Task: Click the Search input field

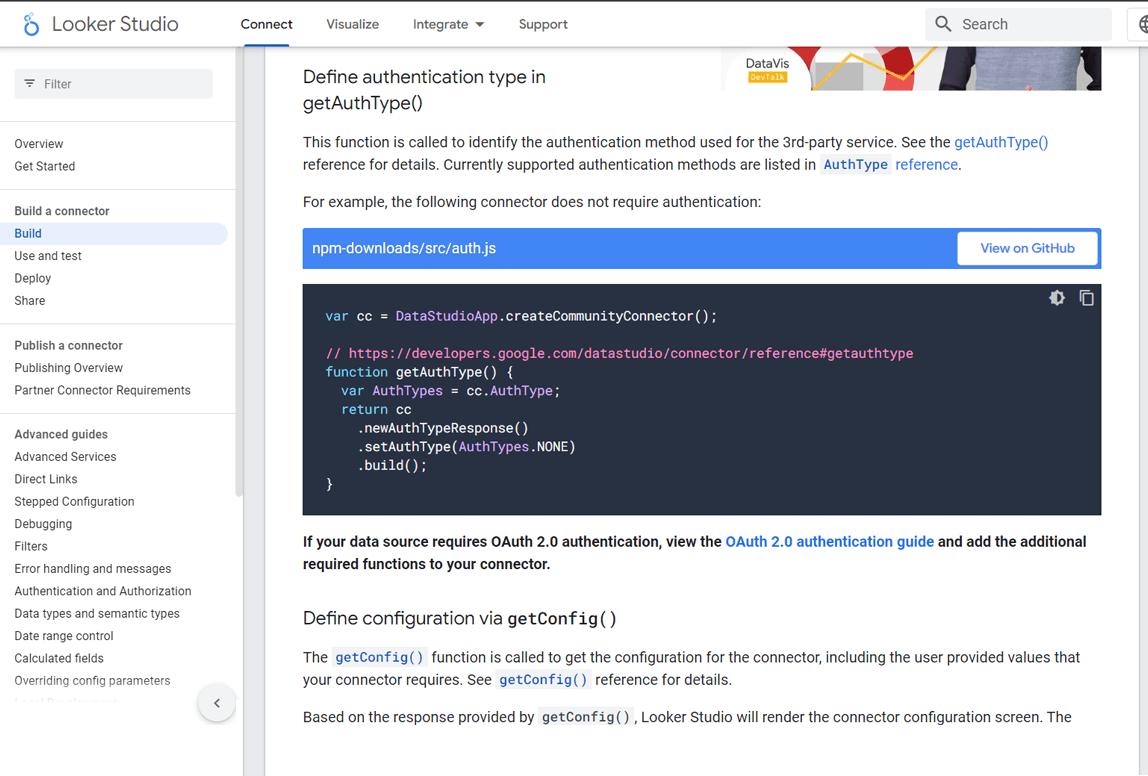Action: tap(1018, 24)
